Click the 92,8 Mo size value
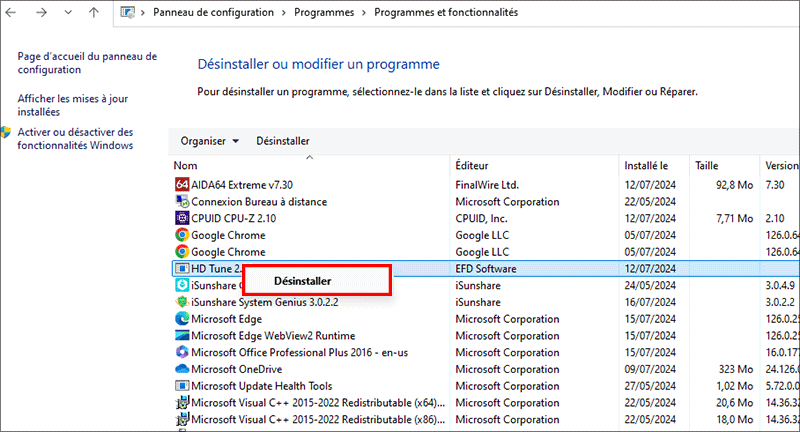The height and width of the screenshot is (432, 800). (734, 185)
